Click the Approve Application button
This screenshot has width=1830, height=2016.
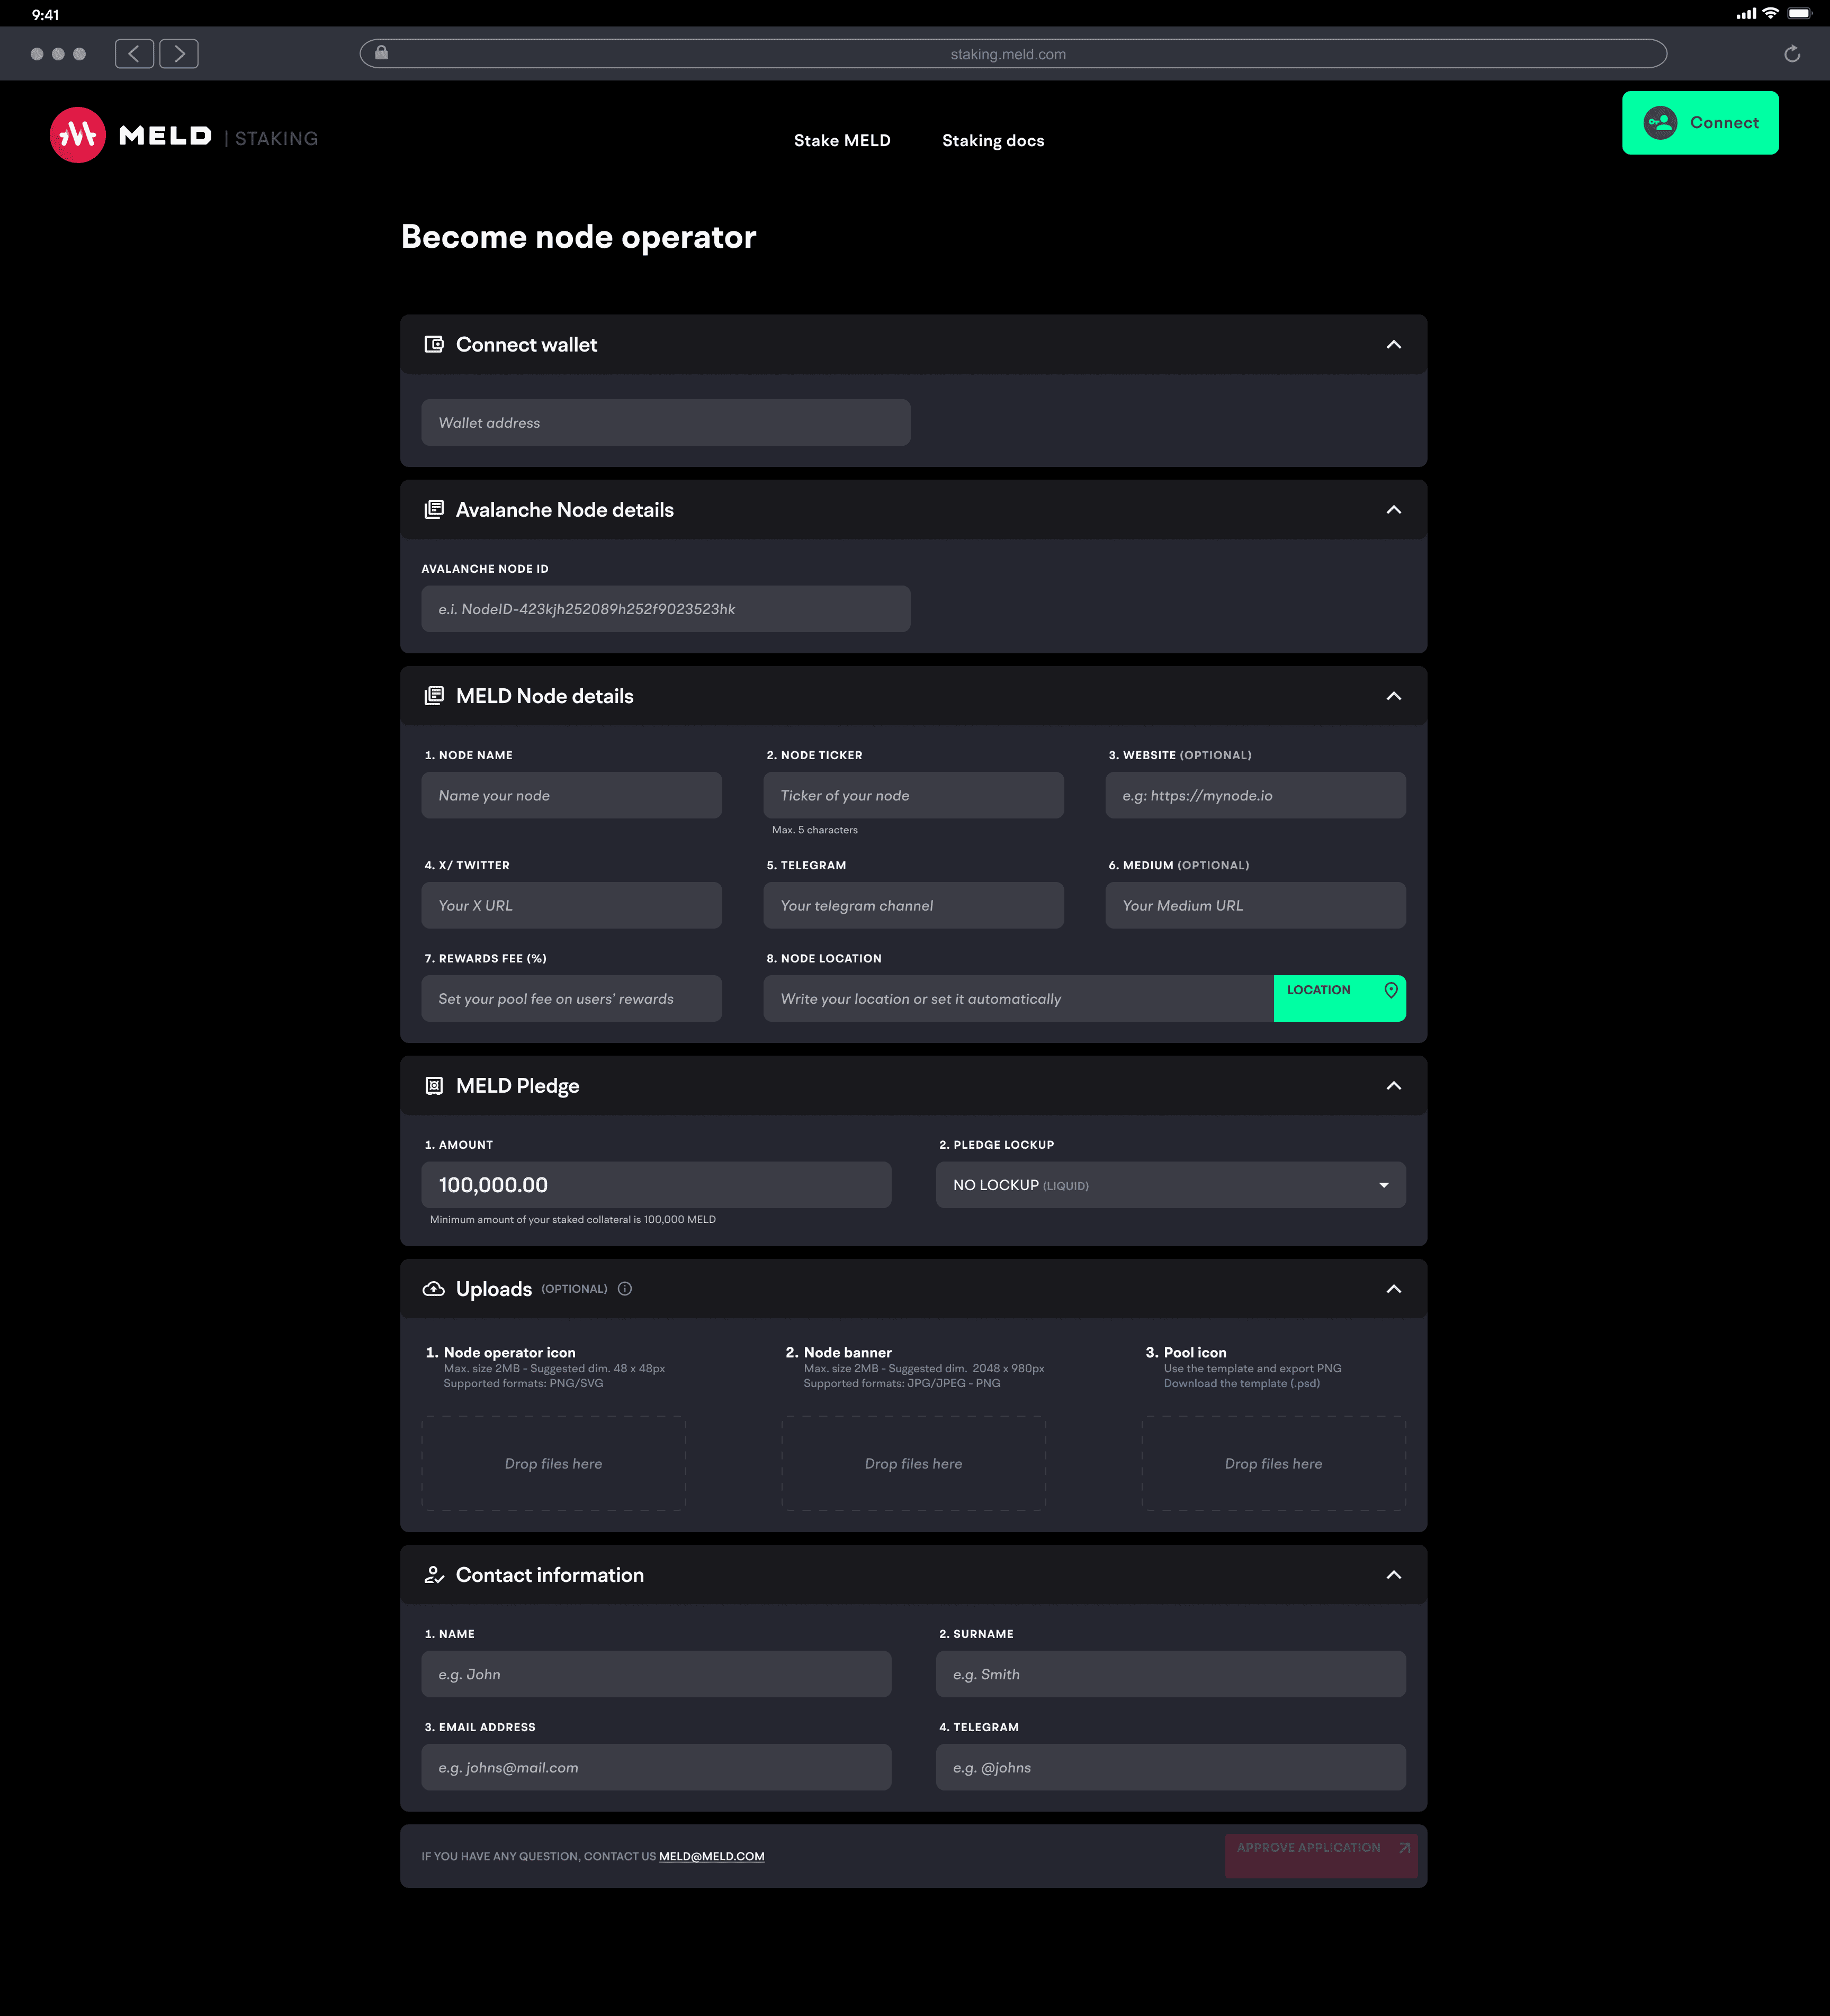point(1320,1855)
